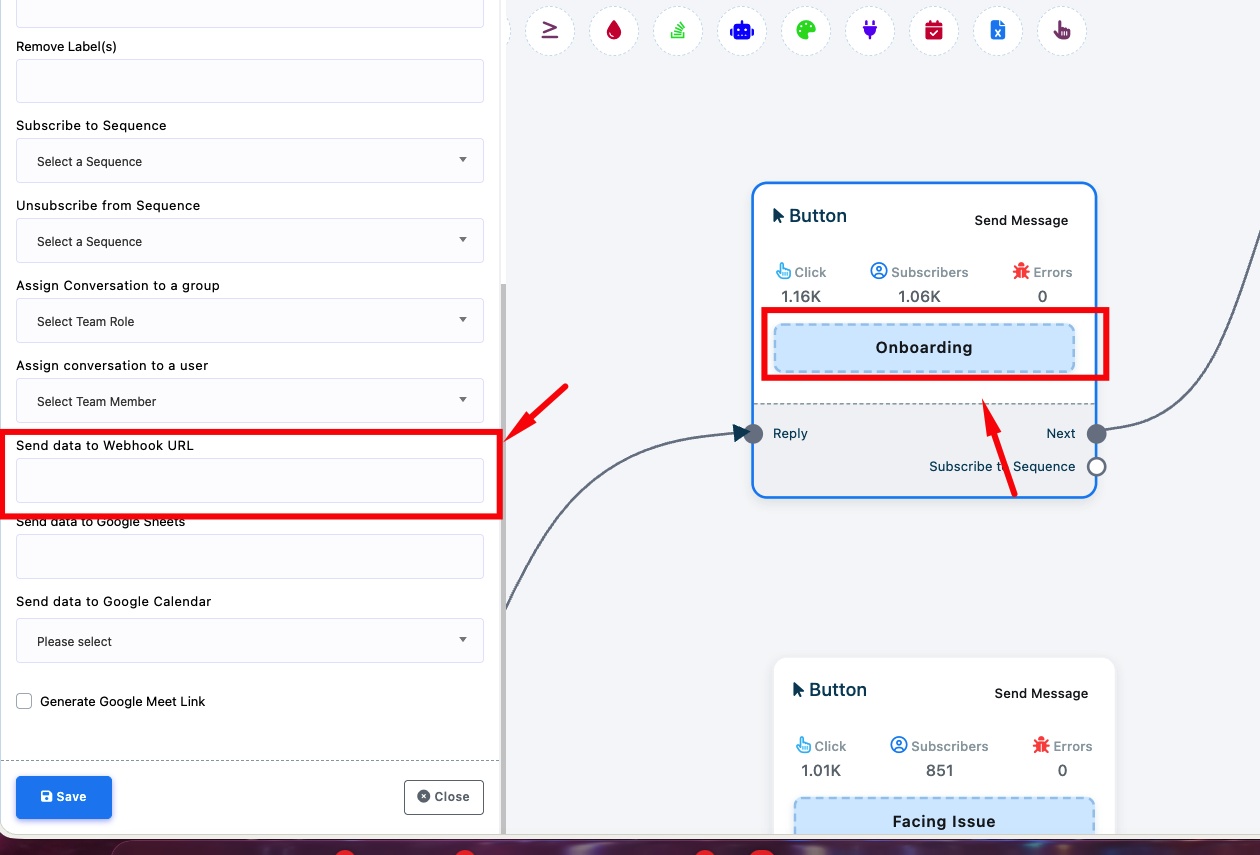Screen dimensions: 1260x855
Task: Click the Click hand icon in Facing Issue node
Action: 804,745
